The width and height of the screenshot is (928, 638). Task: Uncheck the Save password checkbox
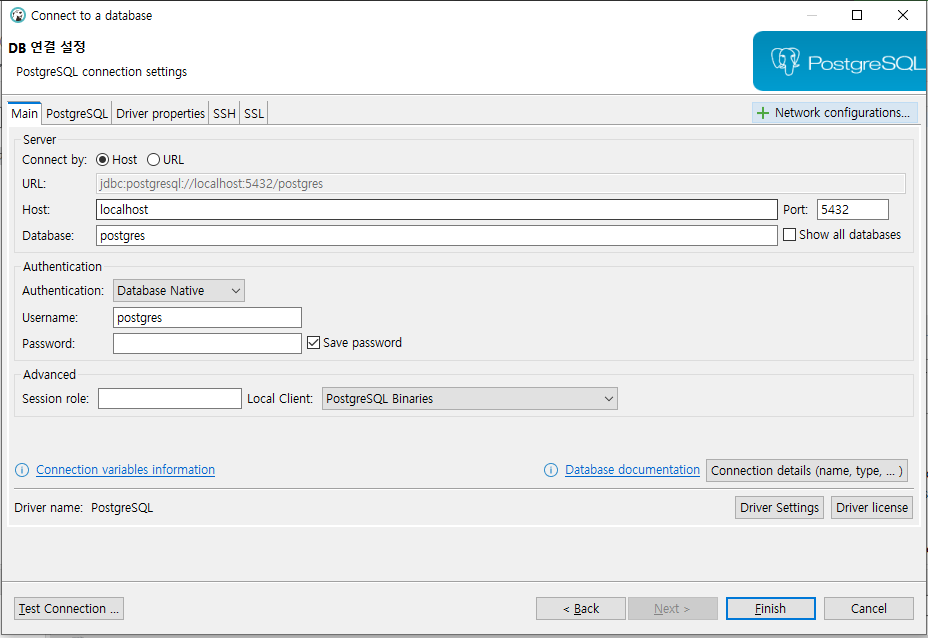(313, 343)
